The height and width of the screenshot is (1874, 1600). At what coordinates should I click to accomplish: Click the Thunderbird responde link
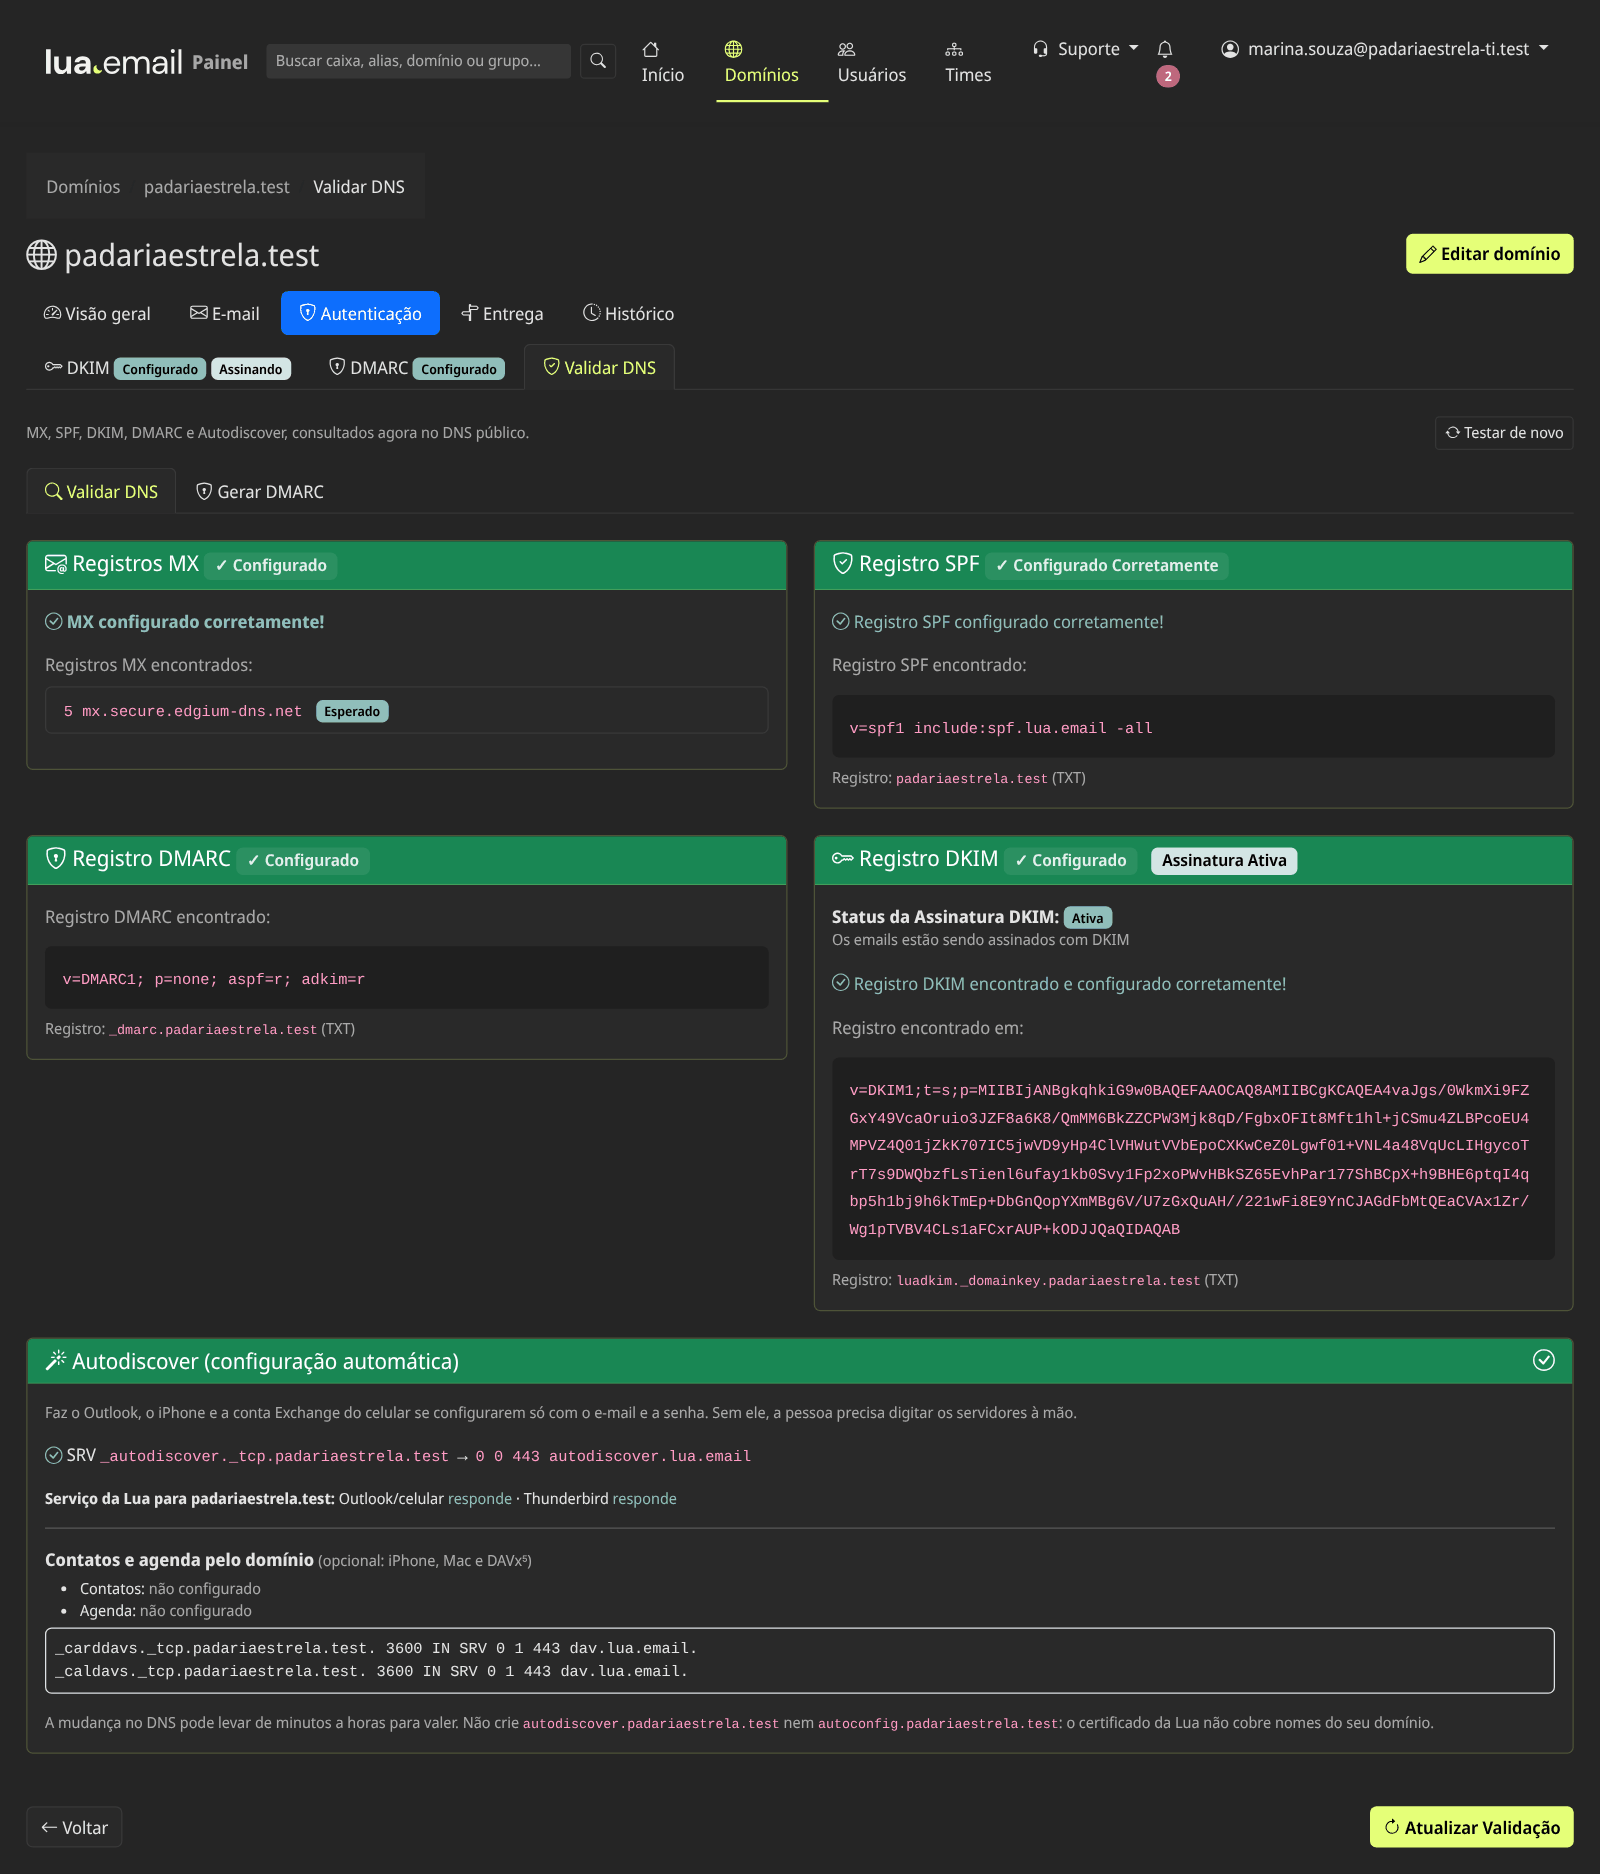(x=645, y=1498)
